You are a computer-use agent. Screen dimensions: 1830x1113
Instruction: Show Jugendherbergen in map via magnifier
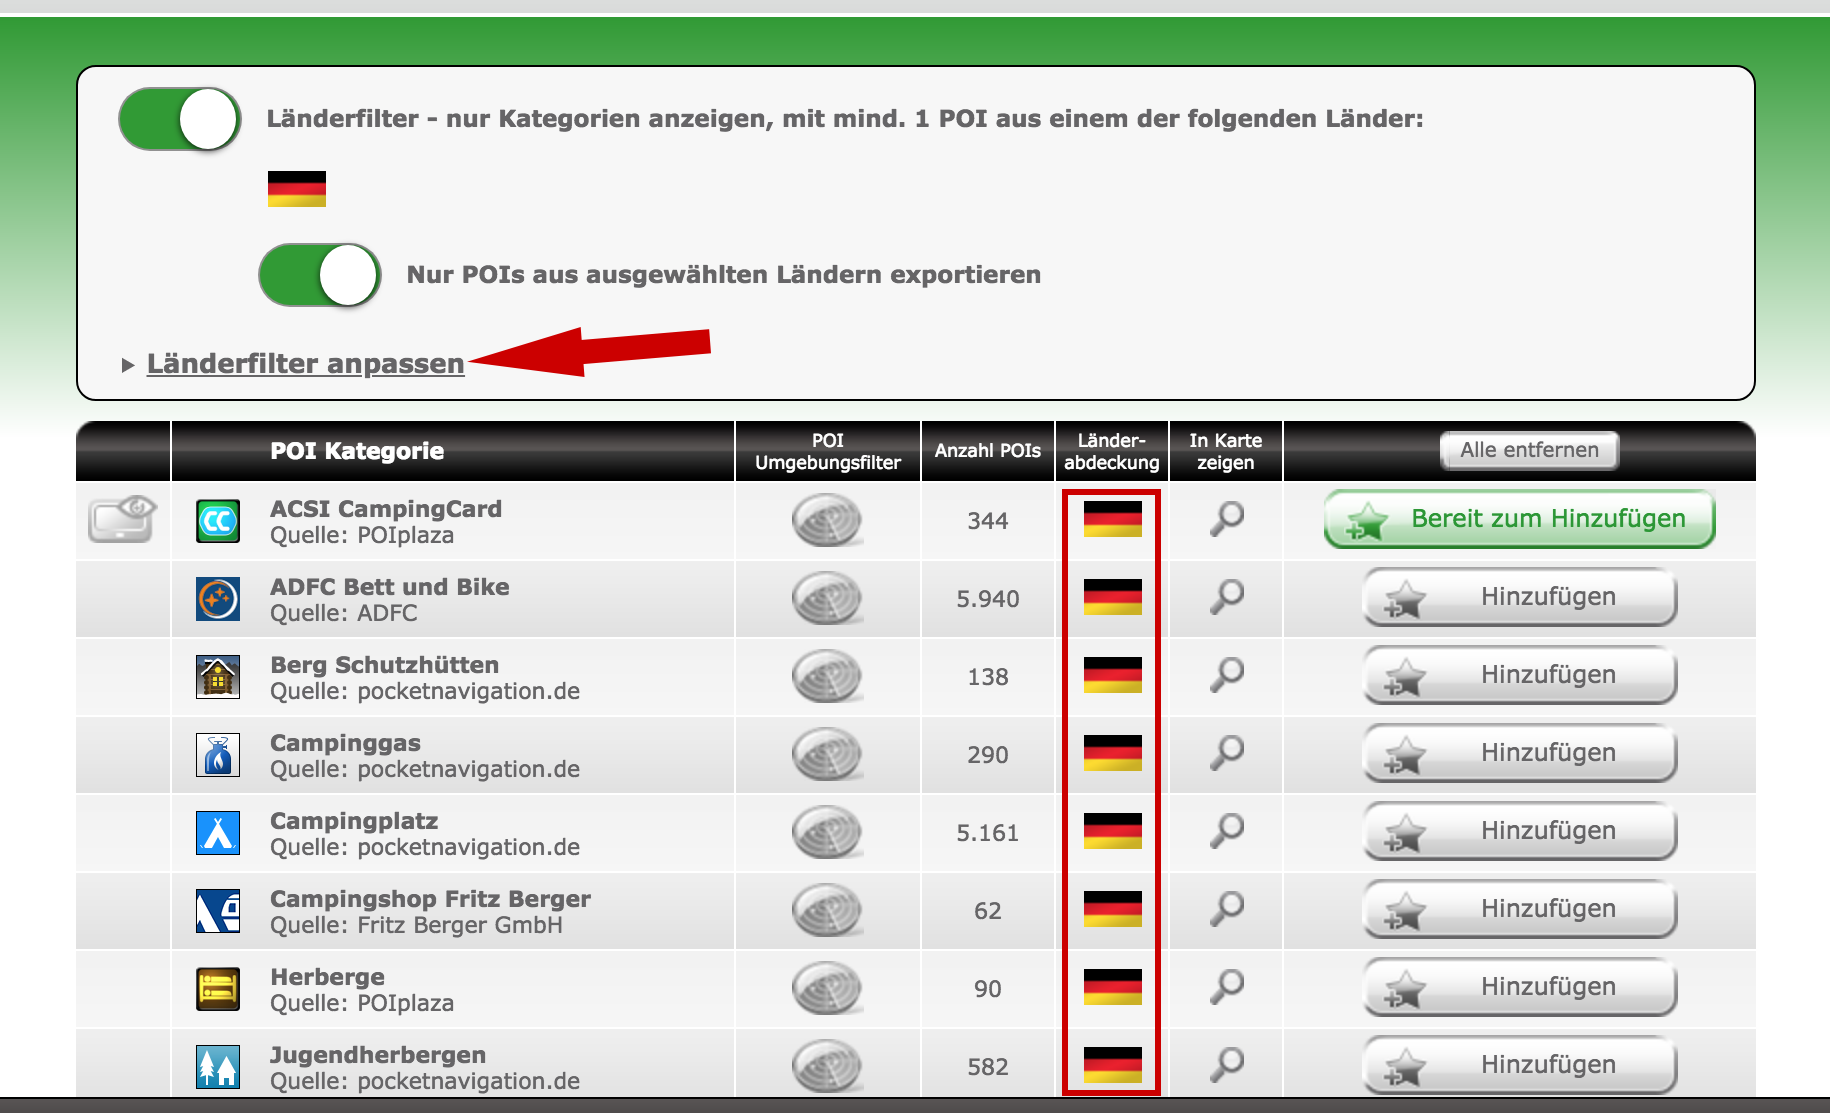tap(1226, 1065)
